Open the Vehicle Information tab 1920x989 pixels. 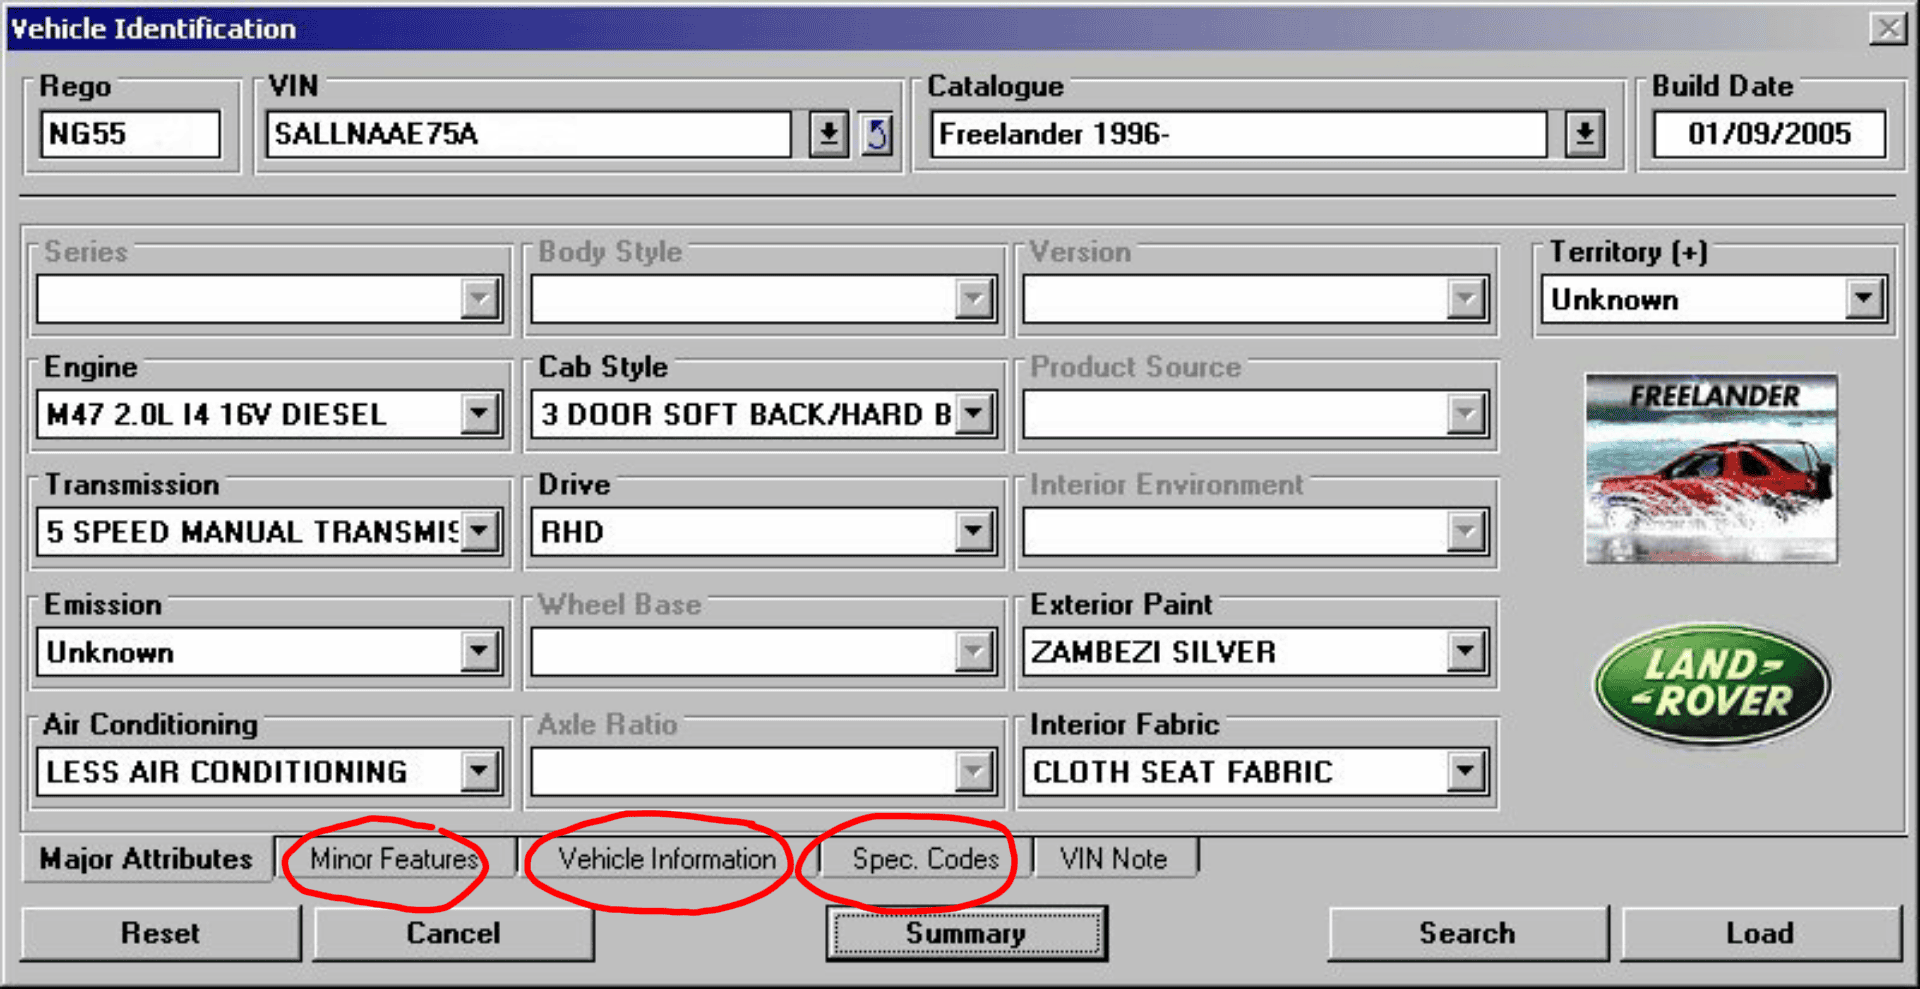pyautogui.click(x=667, y=859)
